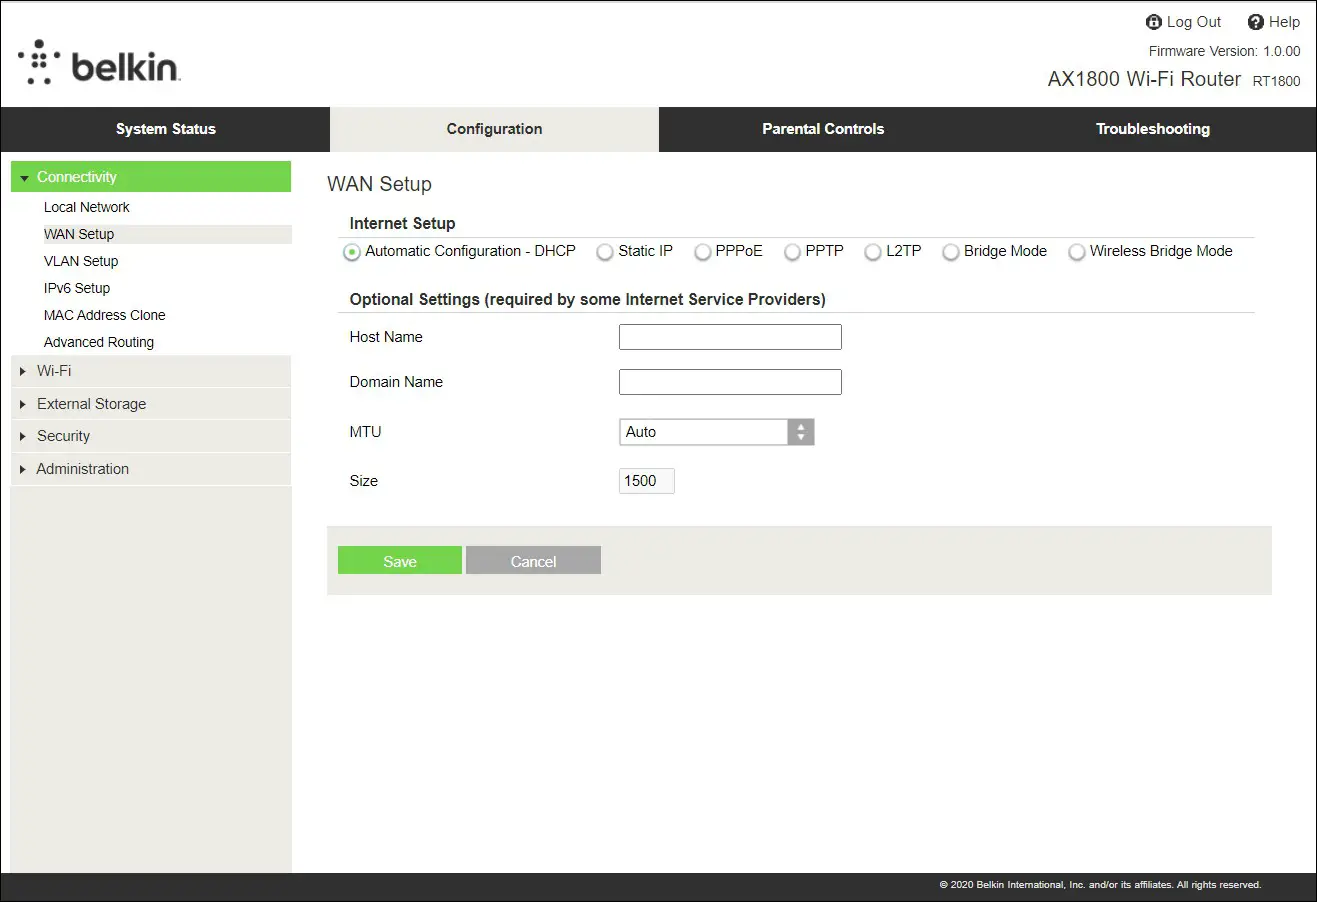Enable Wireless Bridge Mode option
This screenshot has width=1317, height=902.
coord(1077,252)
